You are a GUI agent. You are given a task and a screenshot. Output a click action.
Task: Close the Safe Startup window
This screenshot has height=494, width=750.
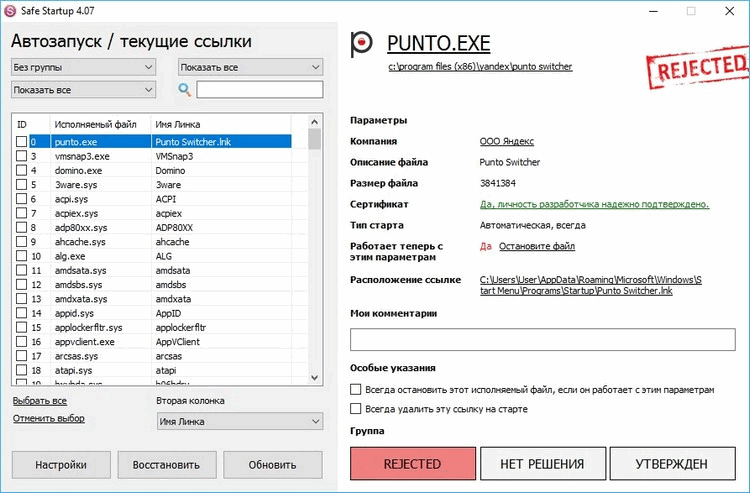(729, 11)
